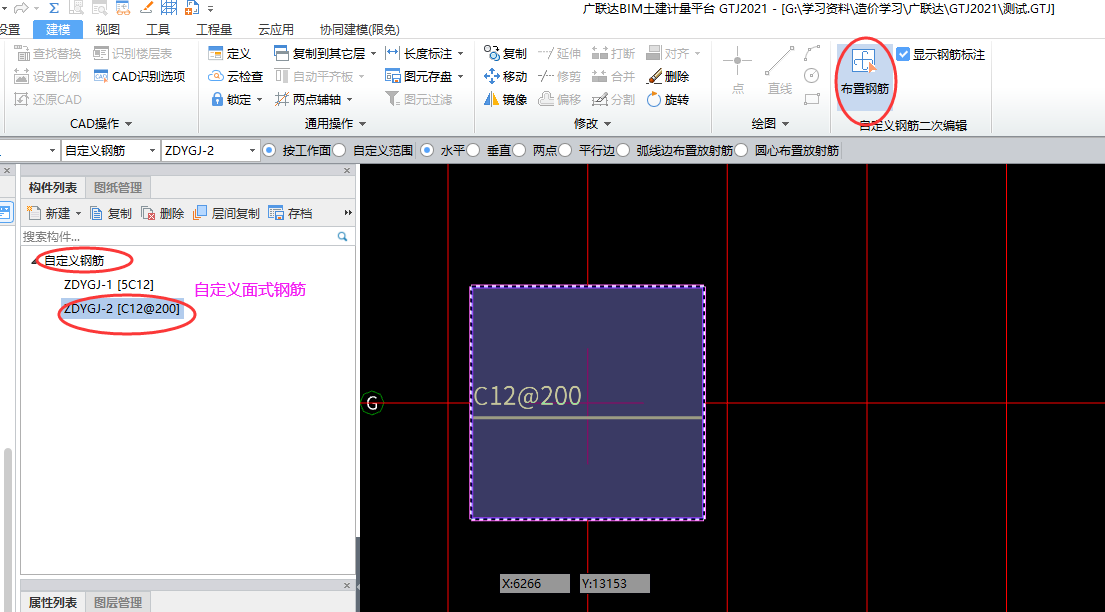Click 存档 in component list toolbar
Viewport: 1105px width, 612px height.
(290, 213)
